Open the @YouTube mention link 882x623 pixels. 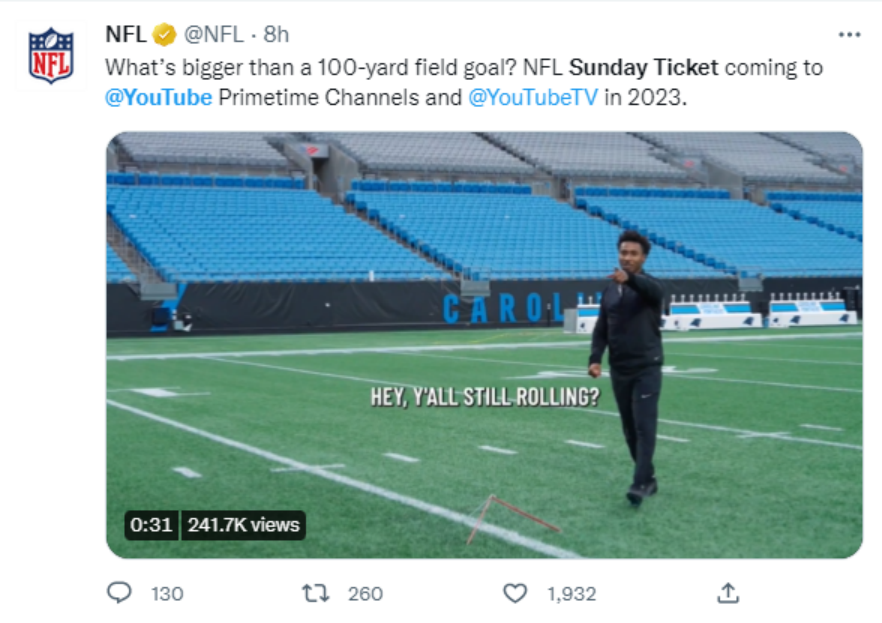(x=159, y=98)
